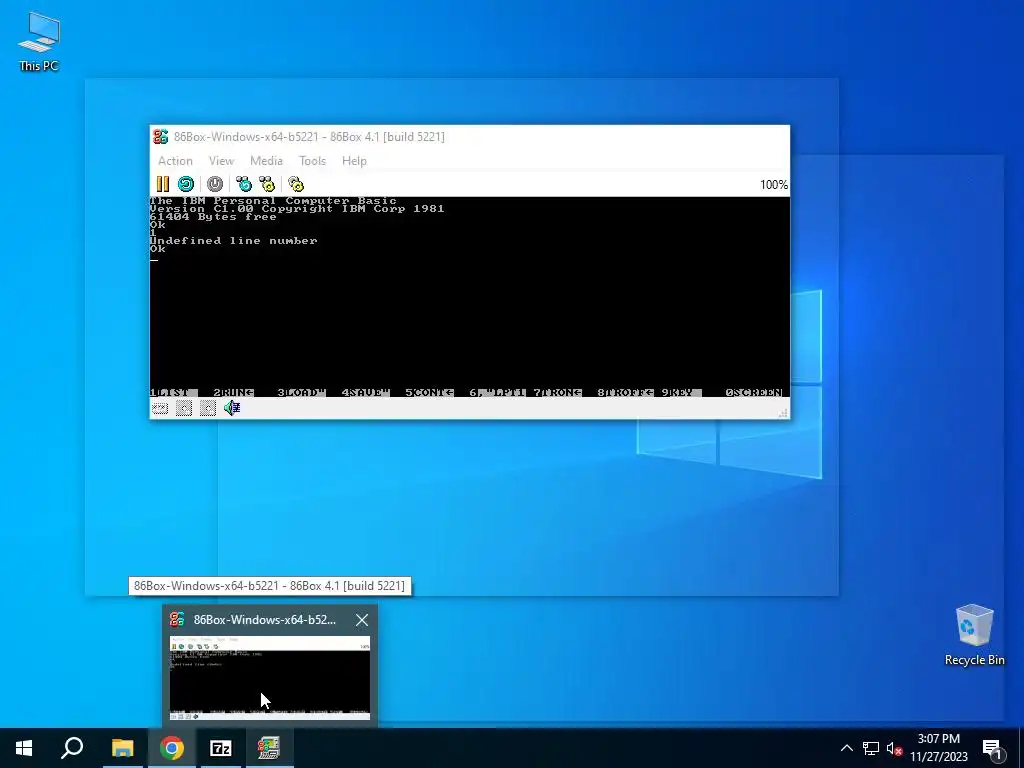Click "61404 Bytes free" line
This screenshot has height=768, width=1024.
click(x=213, y=216)
